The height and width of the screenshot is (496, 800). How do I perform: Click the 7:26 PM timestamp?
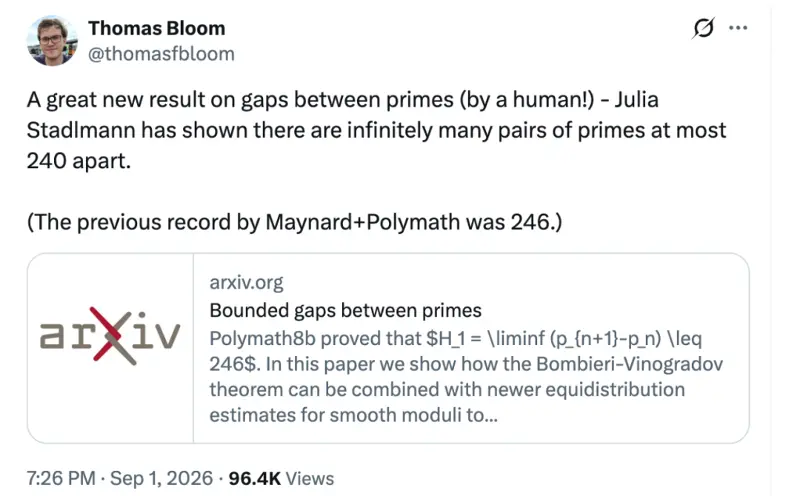click(61, 479)
